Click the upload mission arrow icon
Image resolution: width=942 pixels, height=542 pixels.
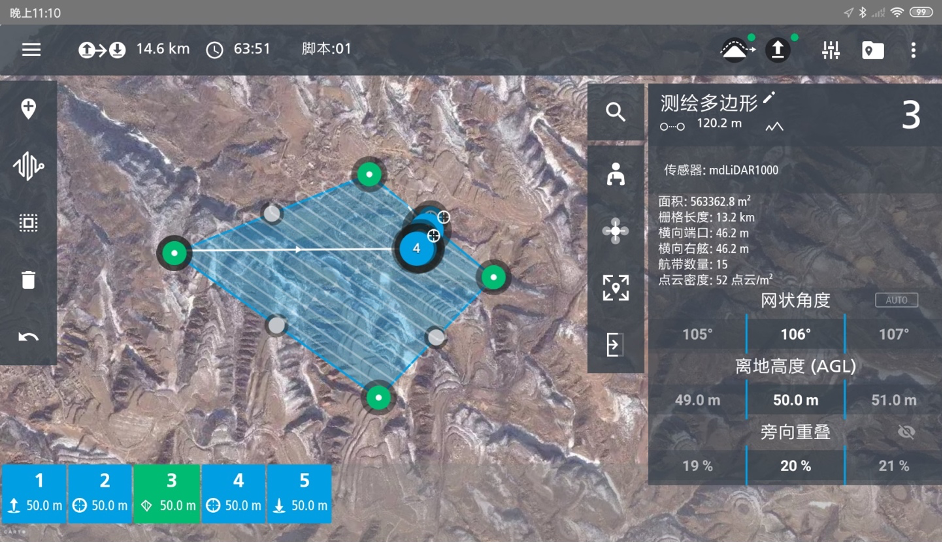778,50
